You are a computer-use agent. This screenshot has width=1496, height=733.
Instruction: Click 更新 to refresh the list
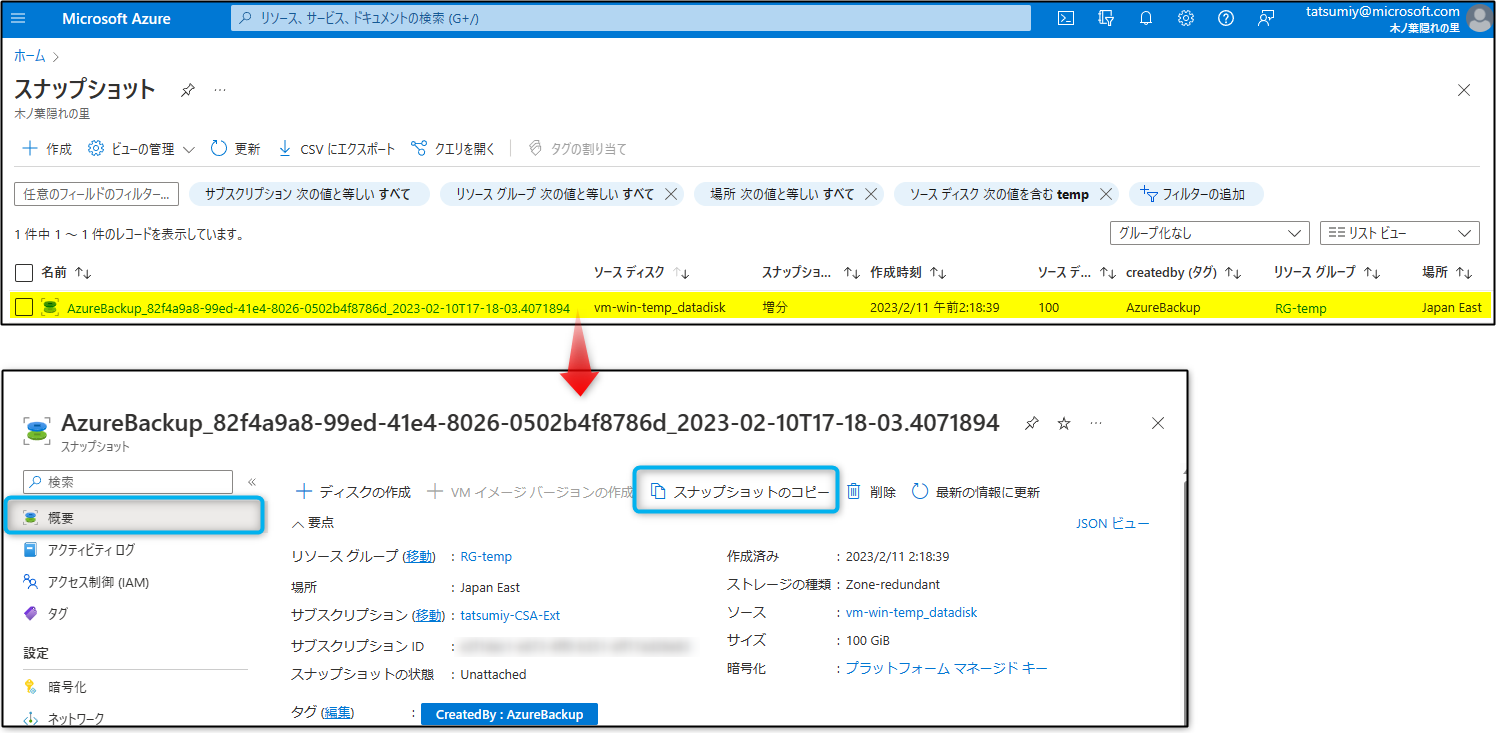coord(235,149)
